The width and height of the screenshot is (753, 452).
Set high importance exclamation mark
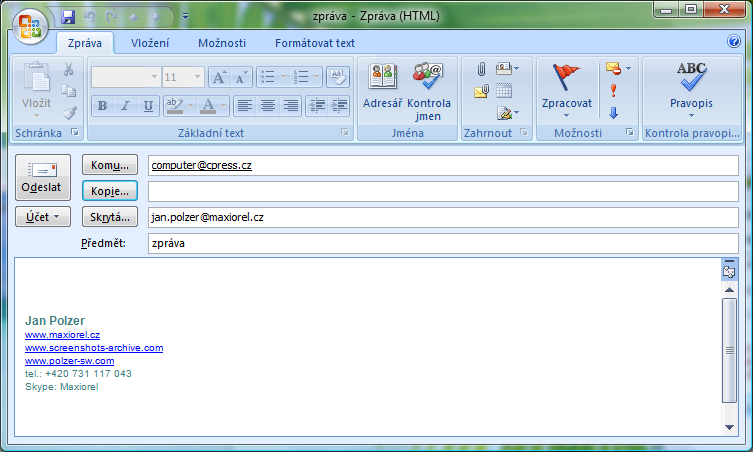613,90
